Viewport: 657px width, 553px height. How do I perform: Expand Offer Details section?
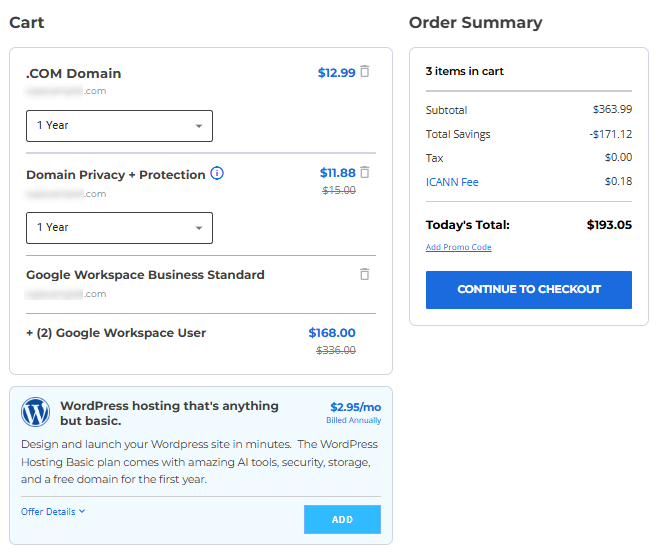pos(53,512)
